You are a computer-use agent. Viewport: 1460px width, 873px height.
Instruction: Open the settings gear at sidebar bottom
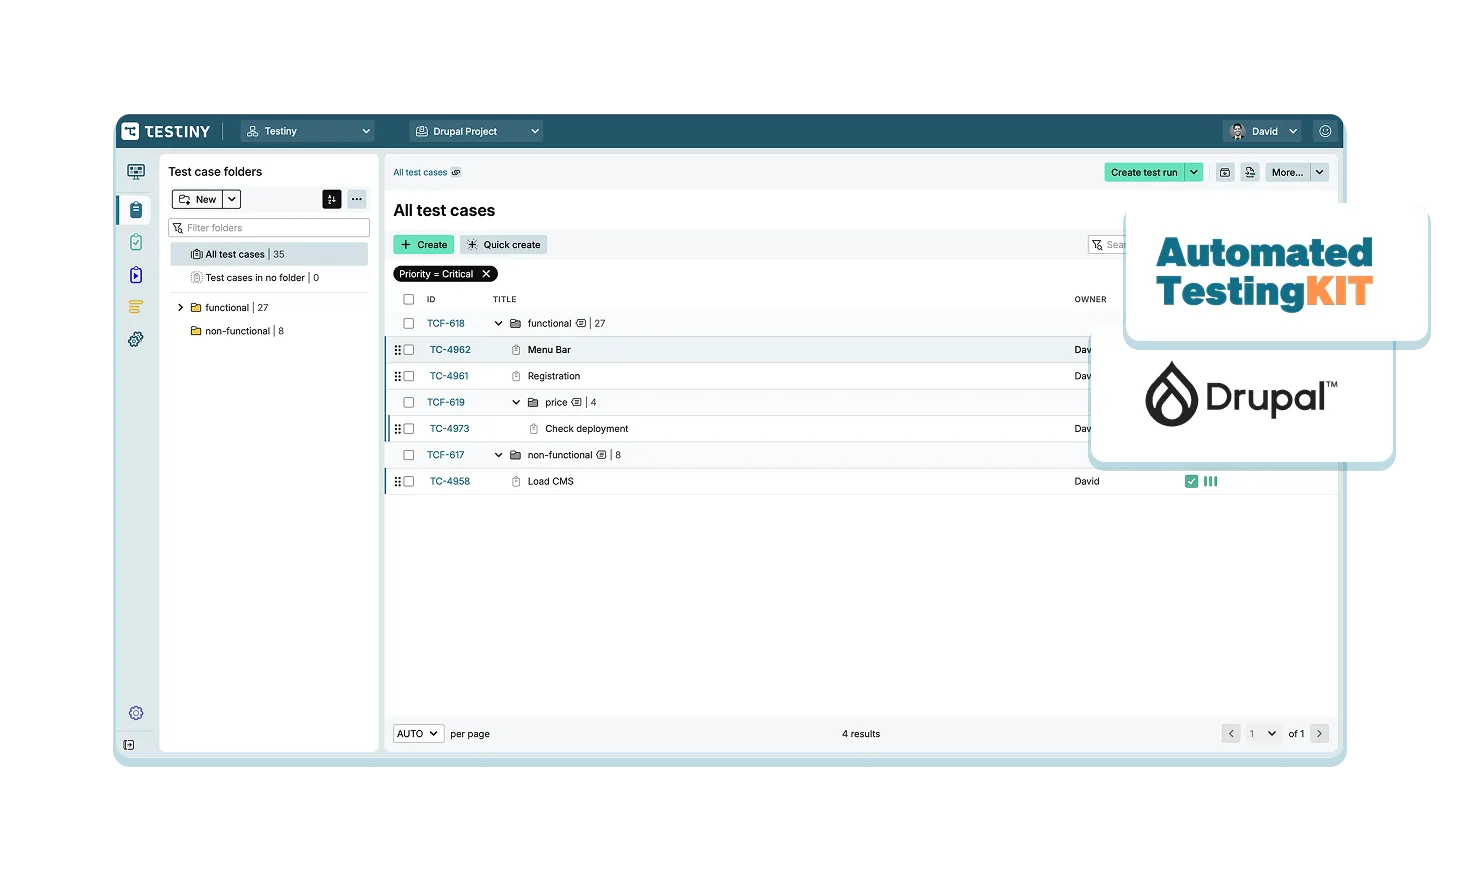136,713
